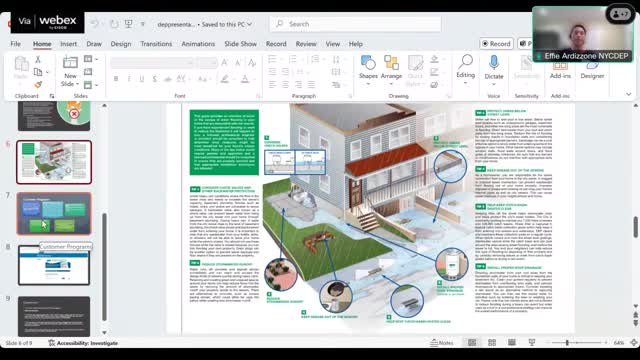This screenshot has height=360, width=640.
Task: Select slide 9 thumbnail
Action: (54, 316)
